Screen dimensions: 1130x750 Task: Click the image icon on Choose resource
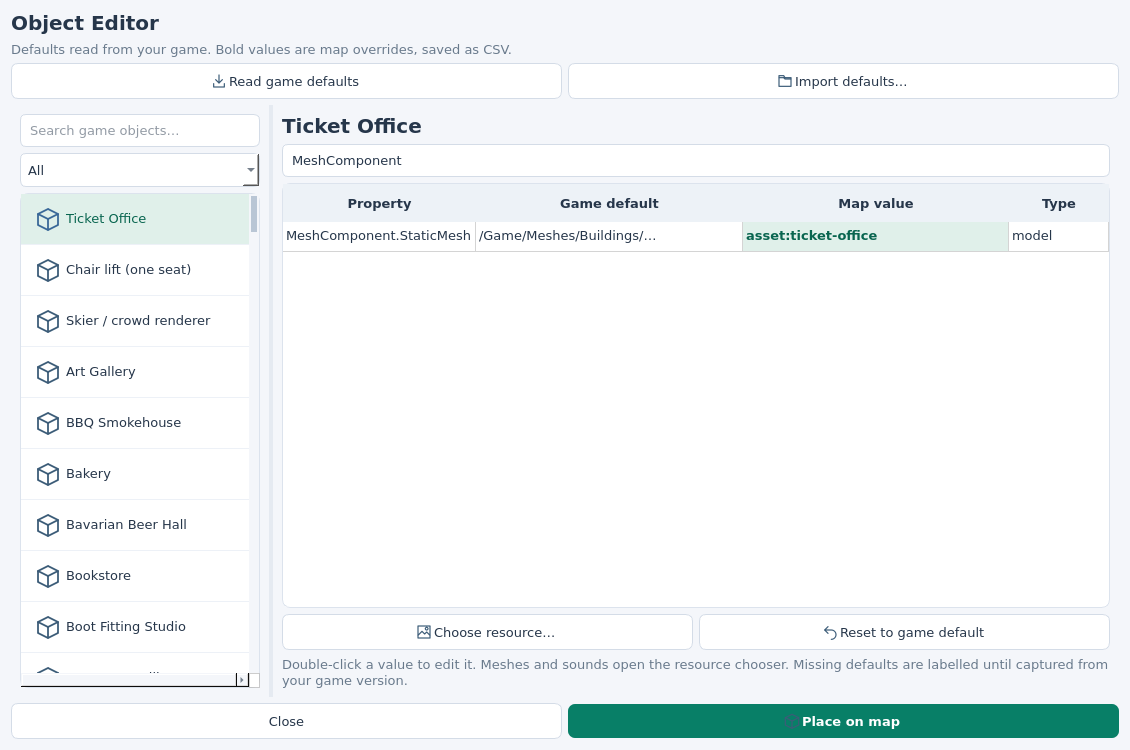(x=424, y=632)
